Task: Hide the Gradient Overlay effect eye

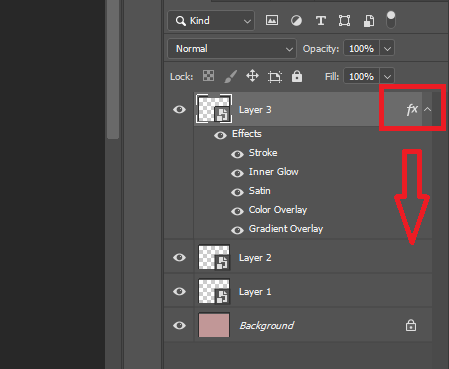Action: click(237, 230)
